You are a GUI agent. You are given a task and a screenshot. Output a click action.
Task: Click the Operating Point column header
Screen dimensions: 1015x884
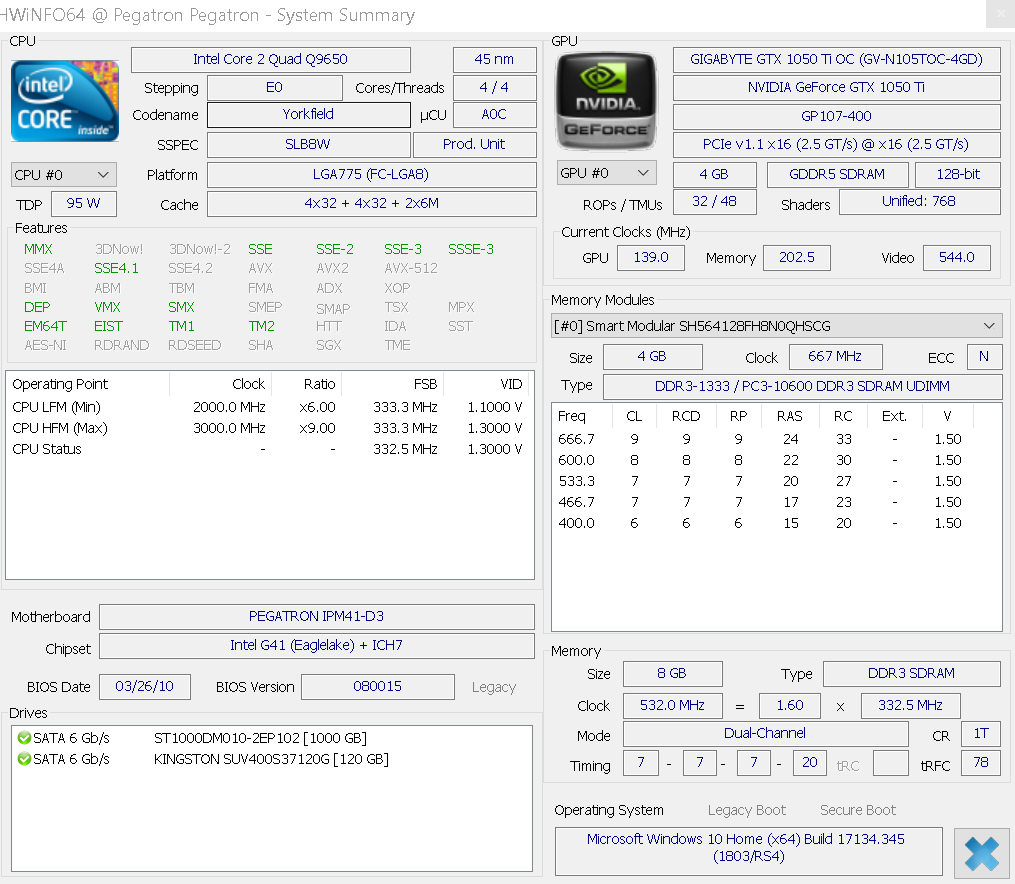88,384
